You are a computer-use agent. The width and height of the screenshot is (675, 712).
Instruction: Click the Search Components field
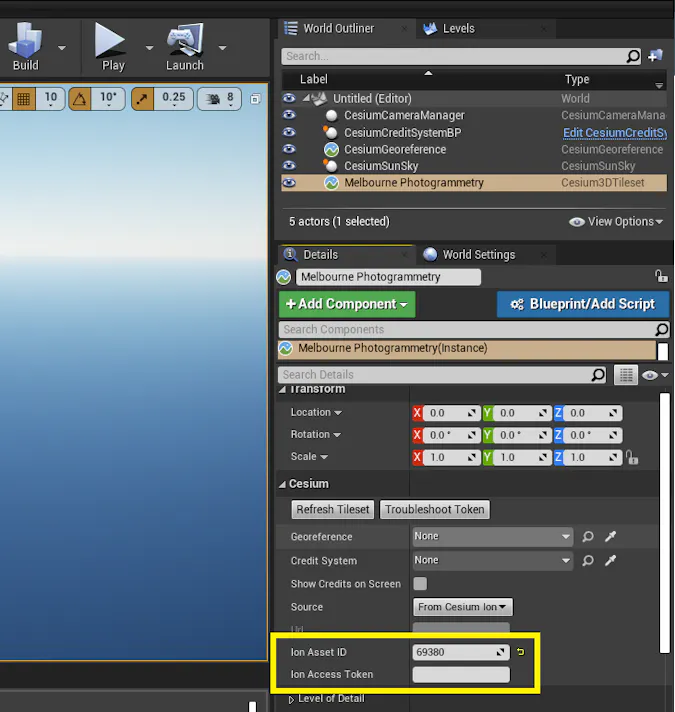click(467, 330)
